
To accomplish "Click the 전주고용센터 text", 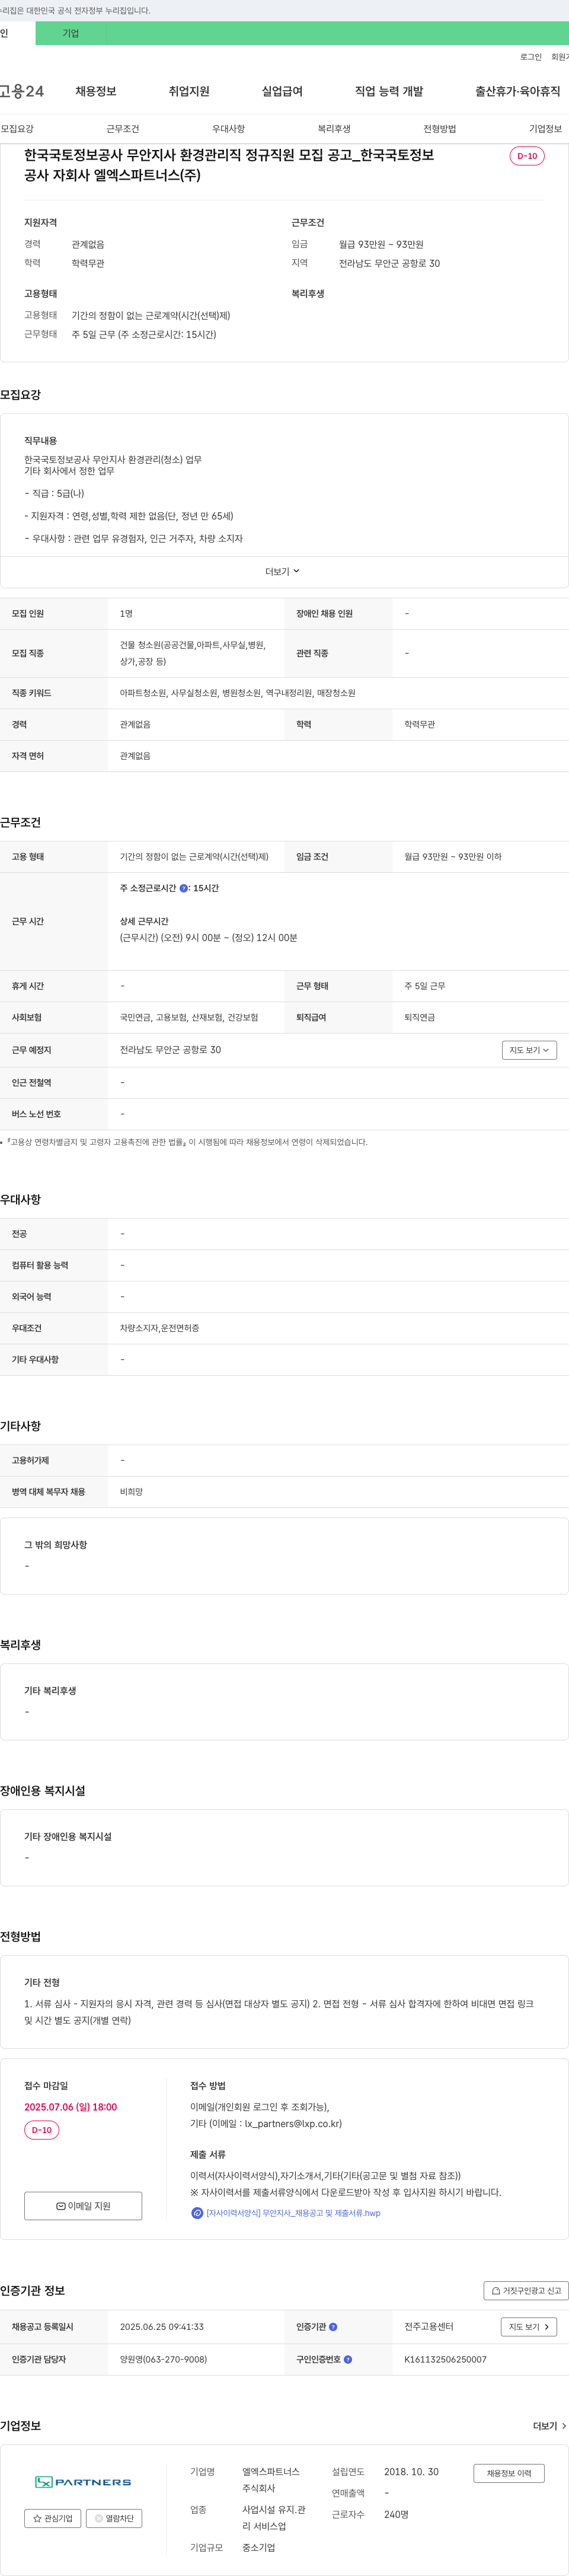I will 429,2327.
